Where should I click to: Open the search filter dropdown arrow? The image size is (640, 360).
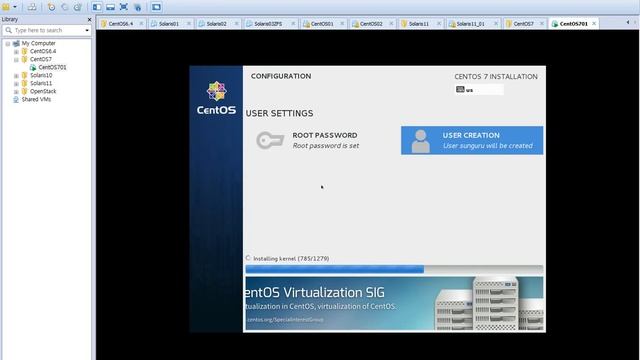pyautogui.click(x=87, y=30)
